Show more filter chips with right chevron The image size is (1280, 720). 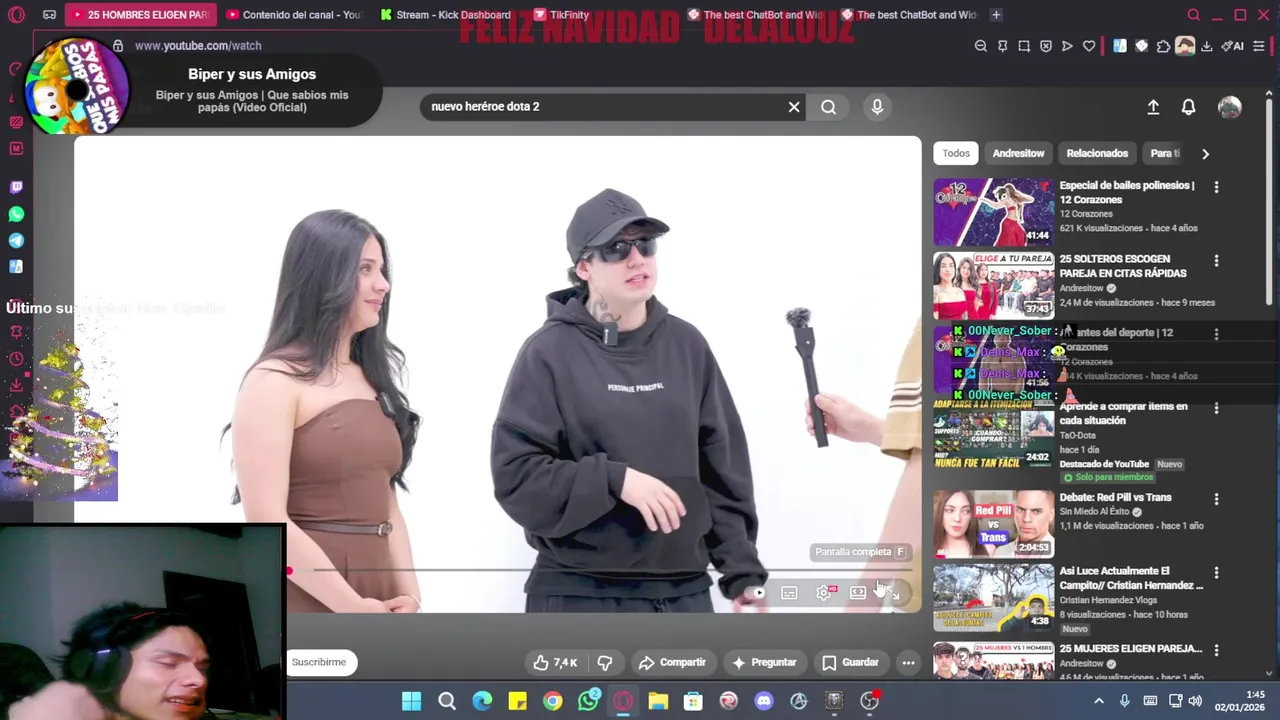[x=1205, y=154]
